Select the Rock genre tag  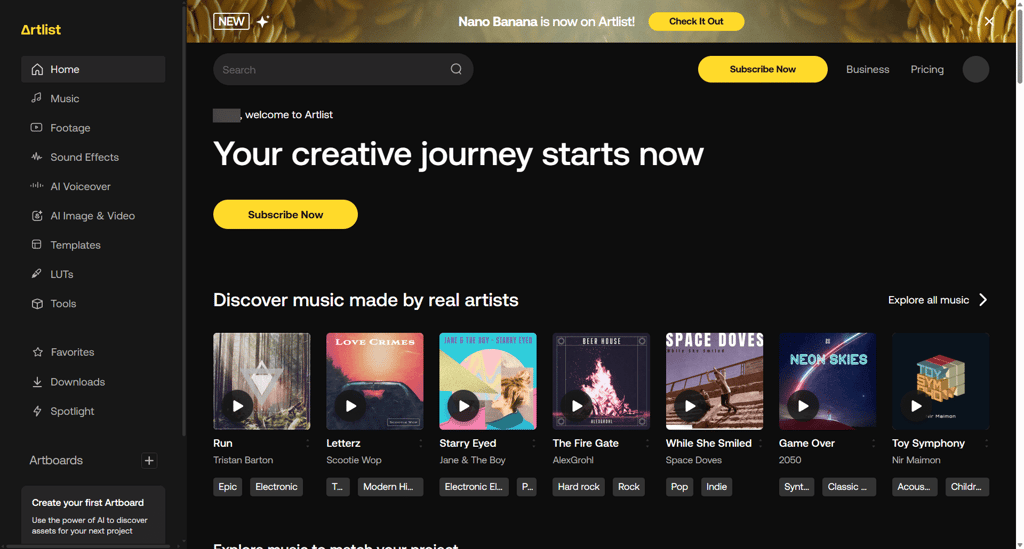coord(628,487)
